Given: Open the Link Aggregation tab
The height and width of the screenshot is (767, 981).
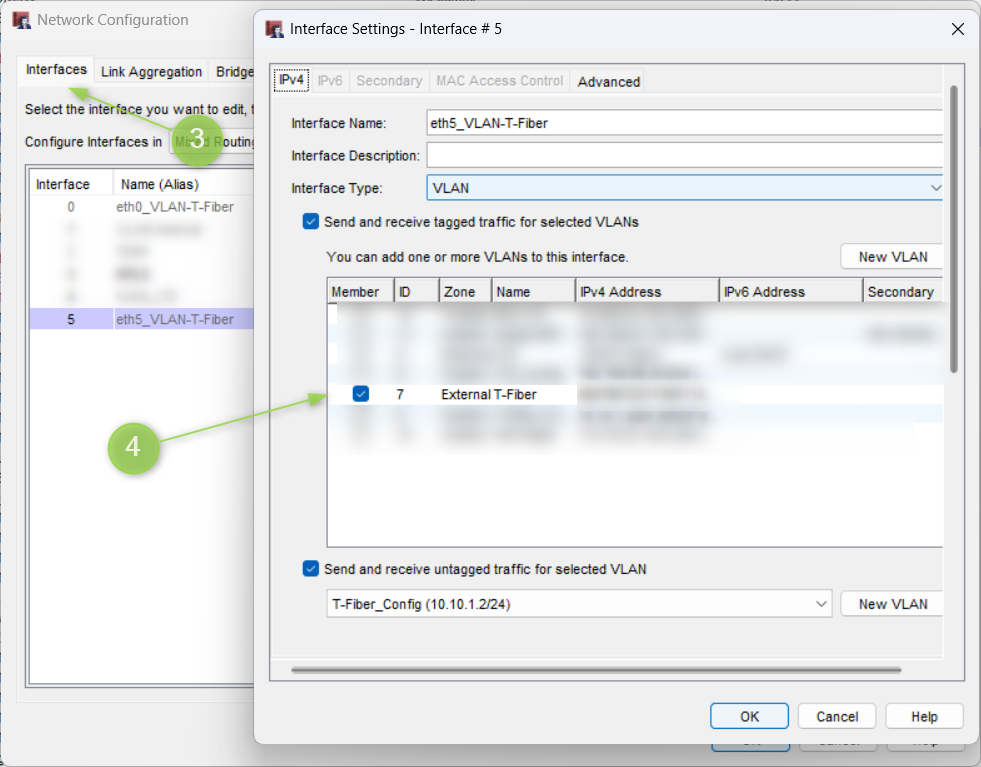Looking at the screenshot, I should tap(151, 72).
